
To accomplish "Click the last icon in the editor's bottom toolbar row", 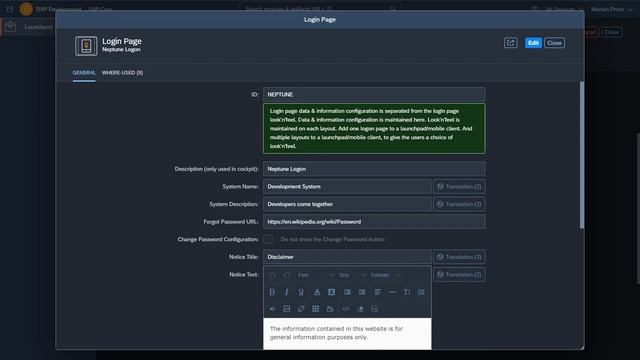I will (x=375, y=309).
